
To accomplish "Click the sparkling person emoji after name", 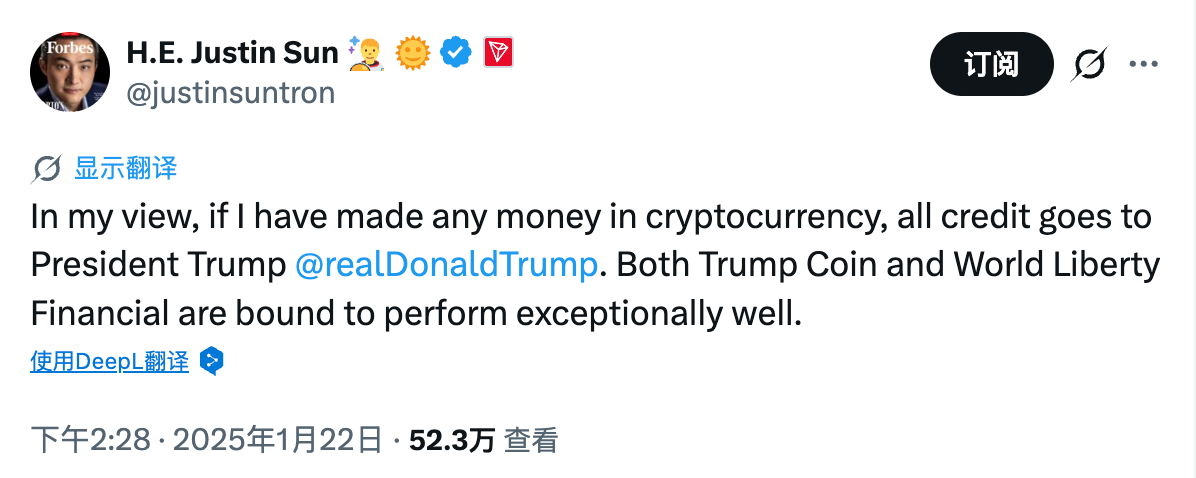I will 367,52.
